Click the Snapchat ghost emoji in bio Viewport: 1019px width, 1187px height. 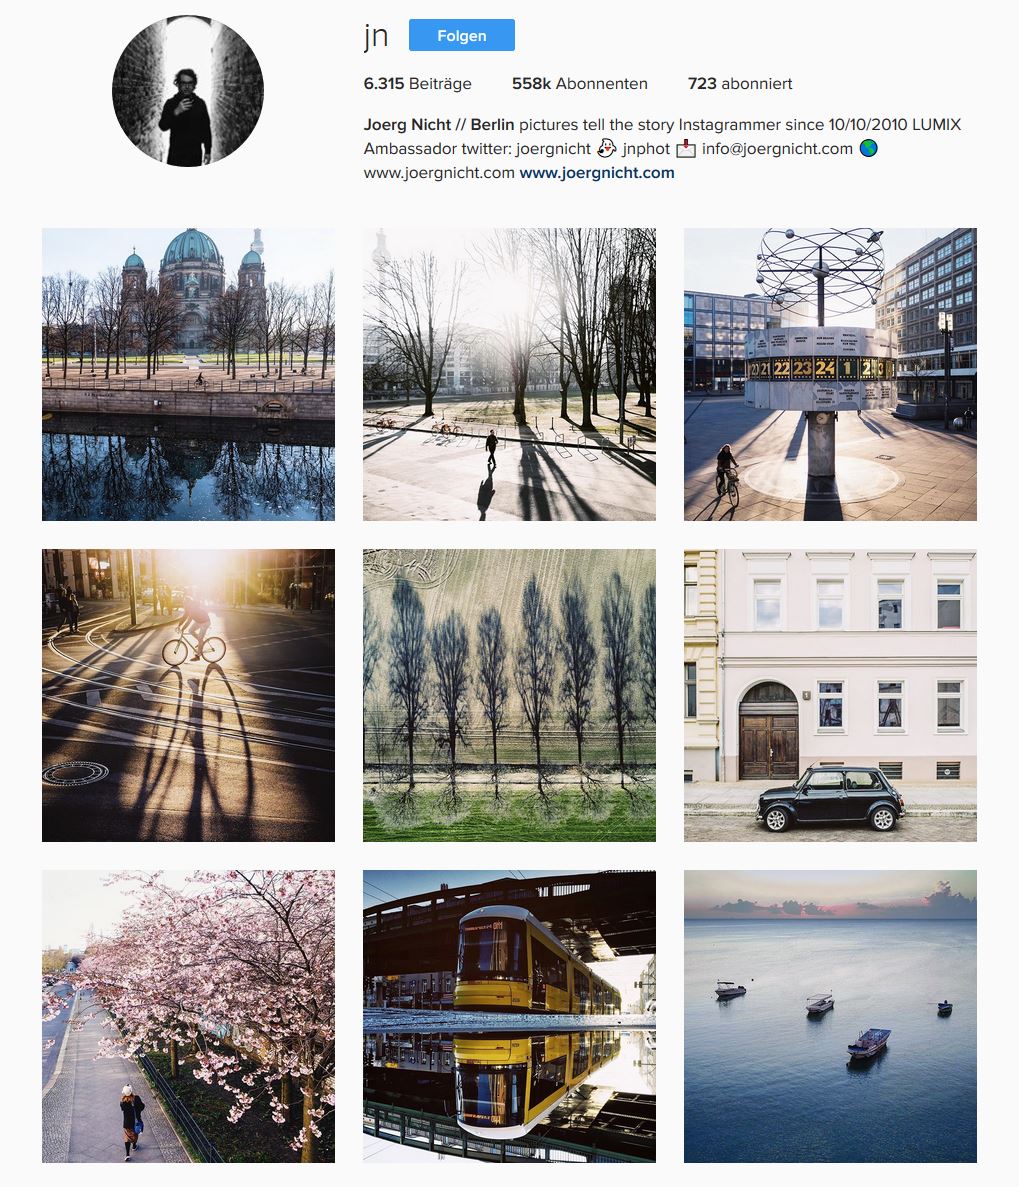[607, 148]
